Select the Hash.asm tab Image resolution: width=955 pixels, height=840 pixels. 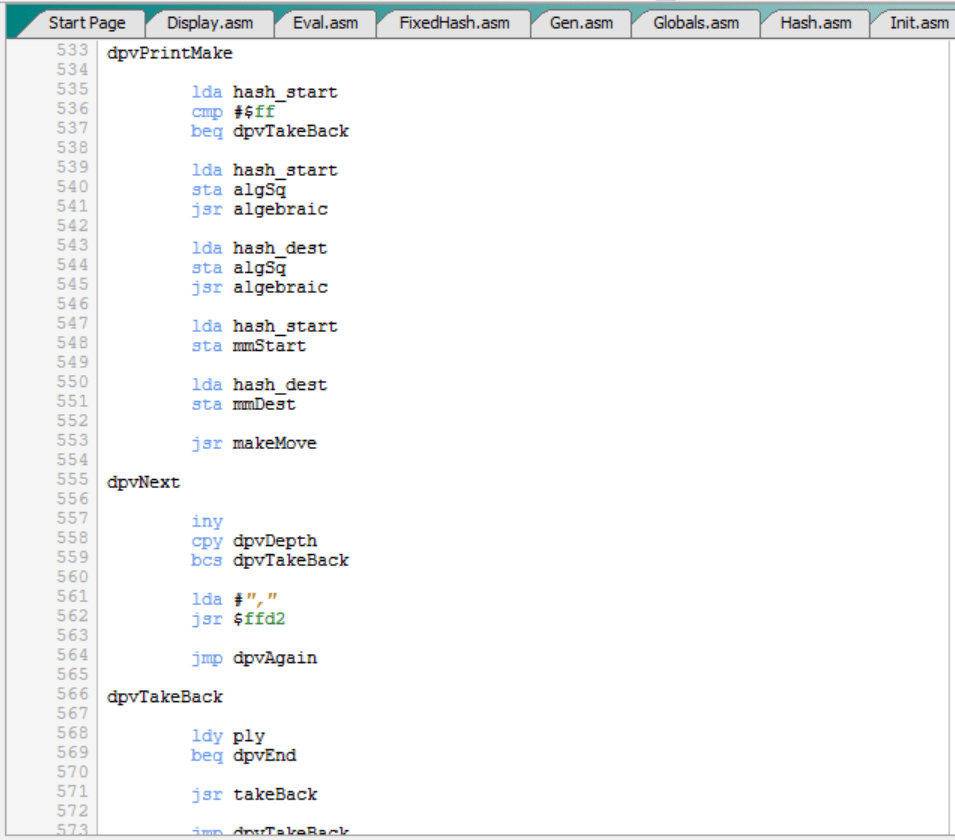[815, 23]
